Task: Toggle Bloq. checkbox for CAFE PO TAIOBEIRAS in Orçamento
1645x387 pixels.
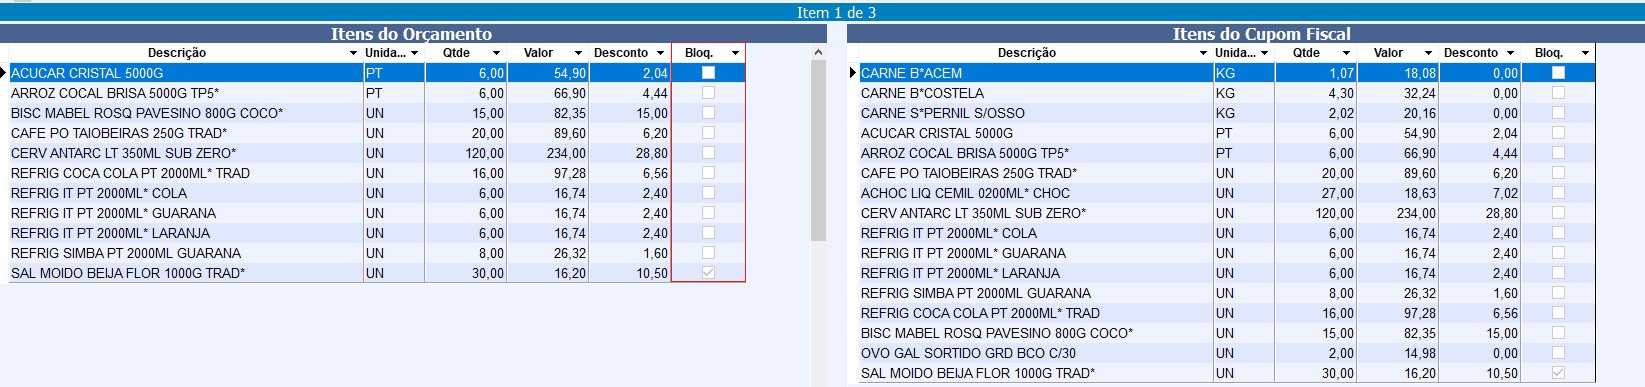Action: [x=708, y=133]
